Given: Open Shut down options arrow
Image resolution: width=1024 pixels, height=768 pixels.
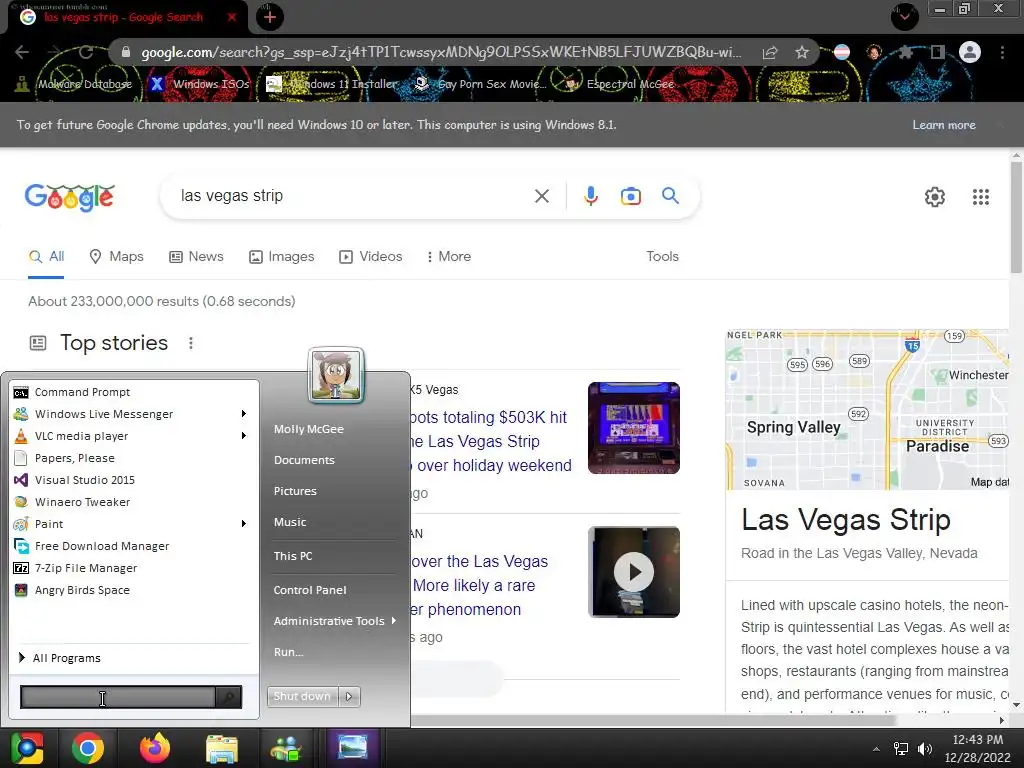Looking at the screenshot, I should [x=349, y=696].
